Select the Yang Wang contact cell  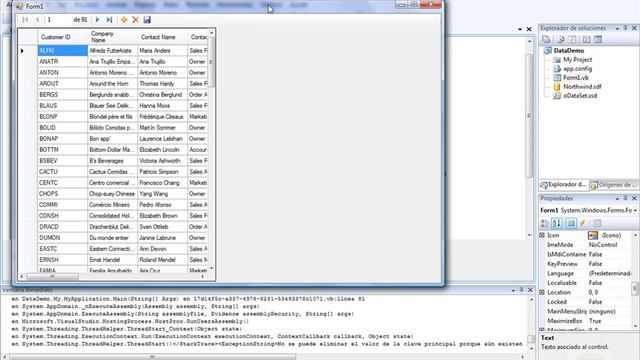(162, 194)
